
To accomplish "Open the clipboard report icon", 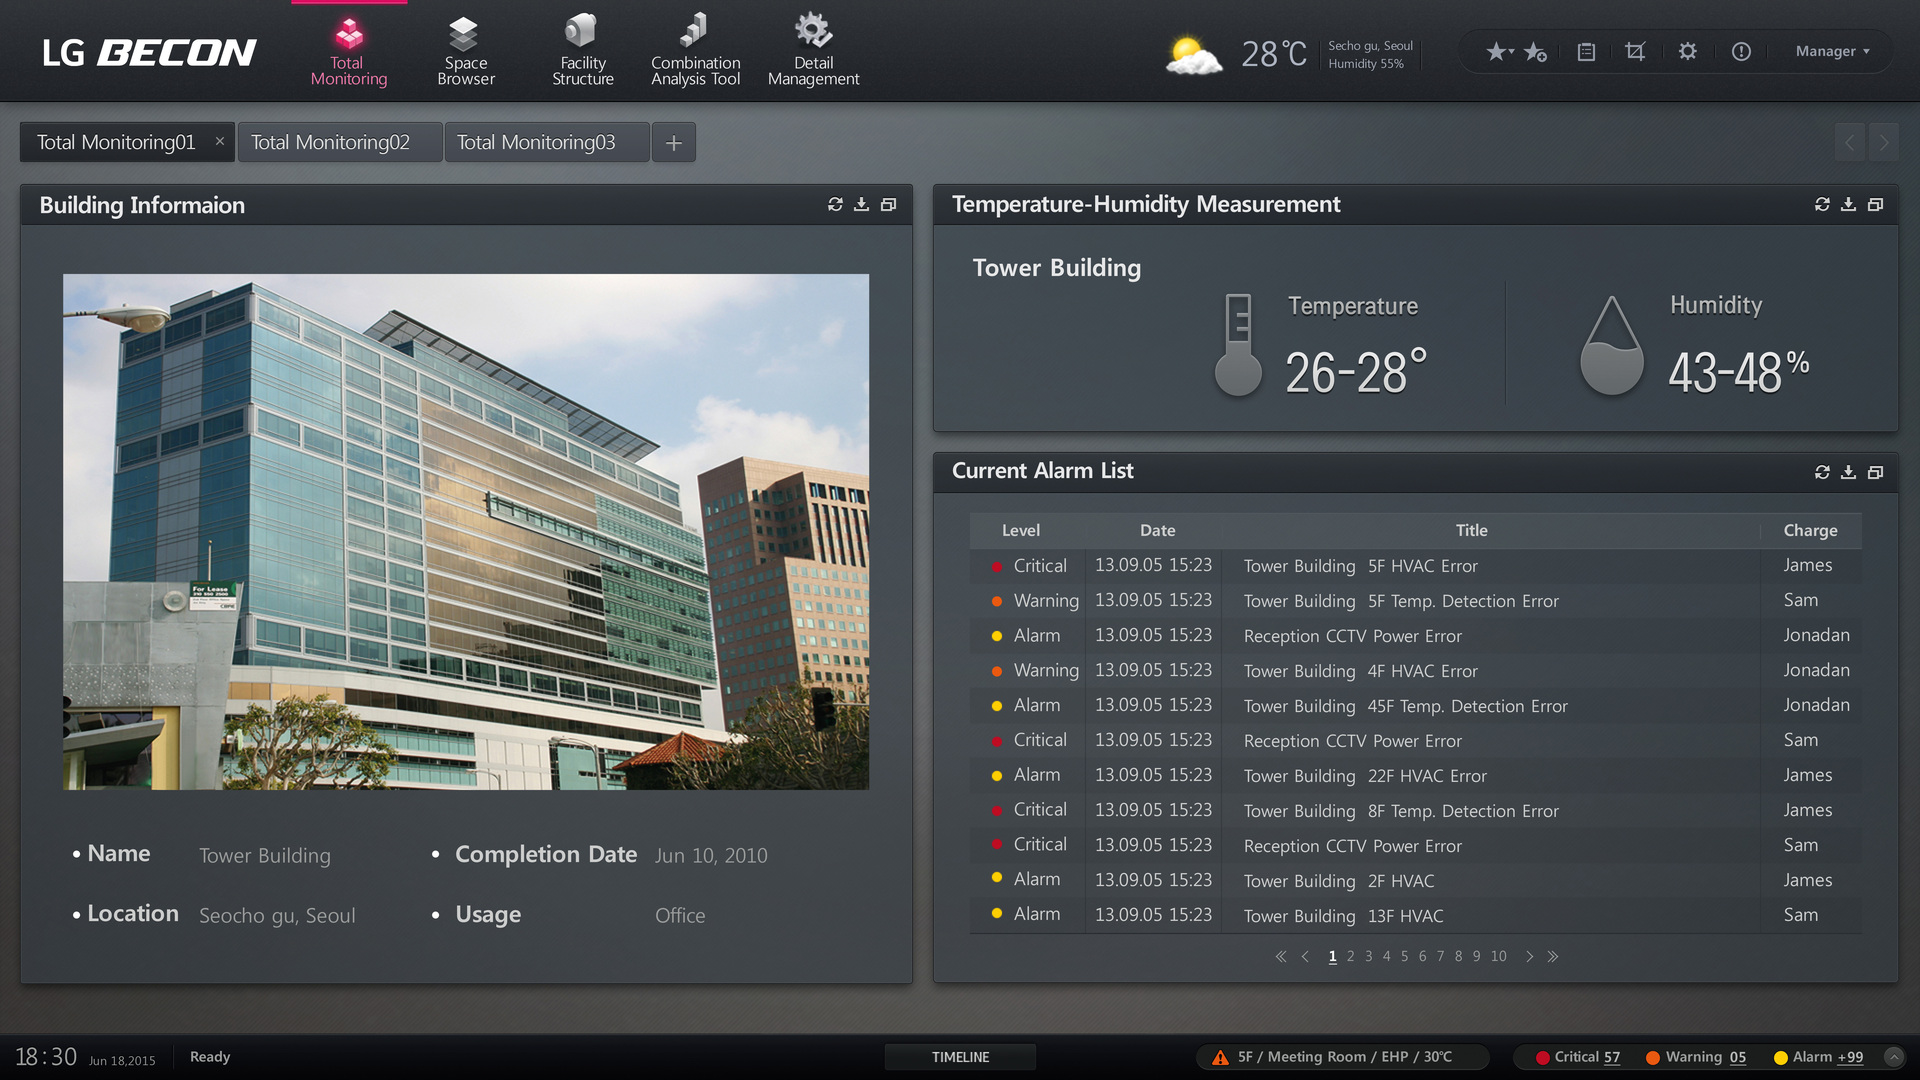I will click(x=1586, y=51).
